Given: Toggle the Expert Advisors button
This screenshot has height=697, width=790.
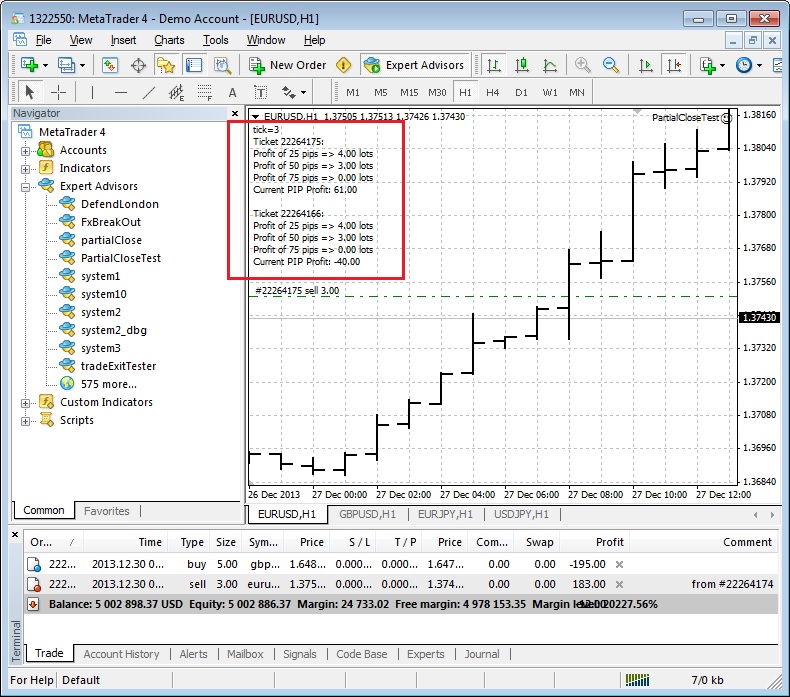Looking at the screenshot, I should 414,65.
